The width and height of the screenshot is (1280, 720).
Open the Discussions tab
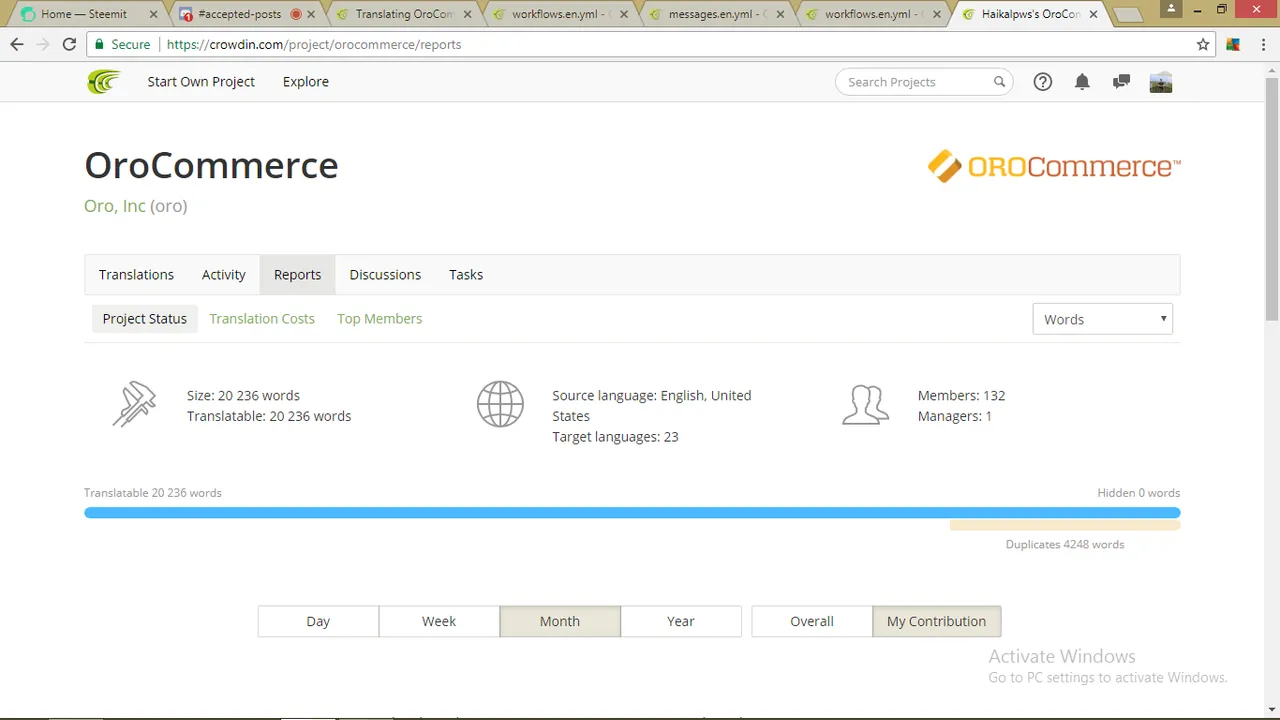(x=385, y=274)
